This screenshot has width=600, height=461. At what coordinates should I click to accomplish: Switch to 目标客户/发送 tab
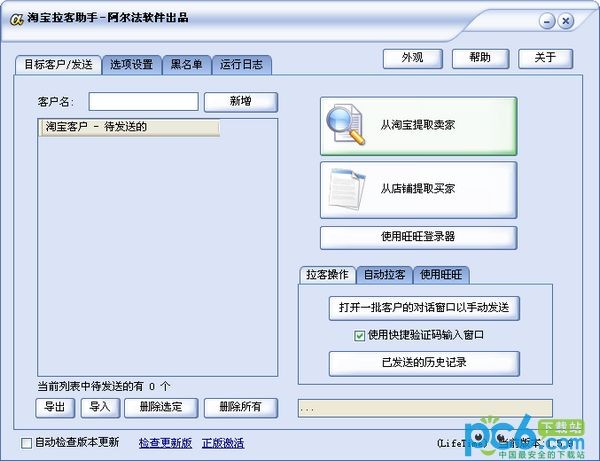58,64
